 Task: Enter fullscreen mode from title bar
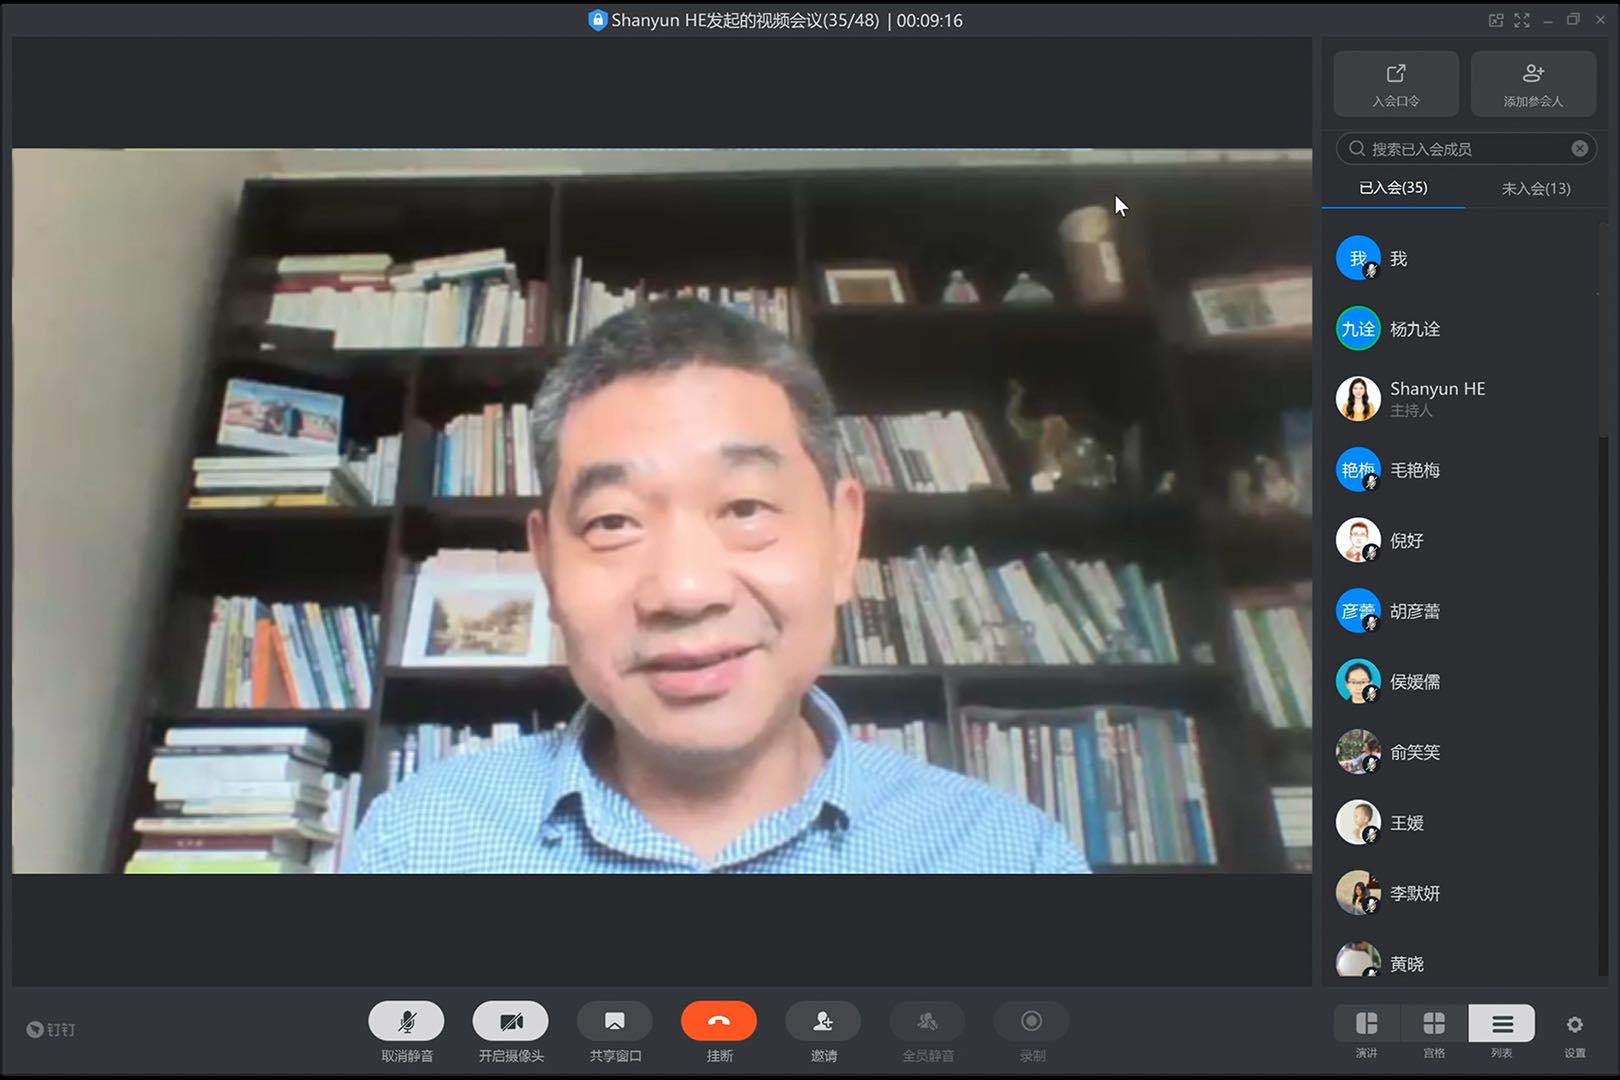click(1522, 20)
